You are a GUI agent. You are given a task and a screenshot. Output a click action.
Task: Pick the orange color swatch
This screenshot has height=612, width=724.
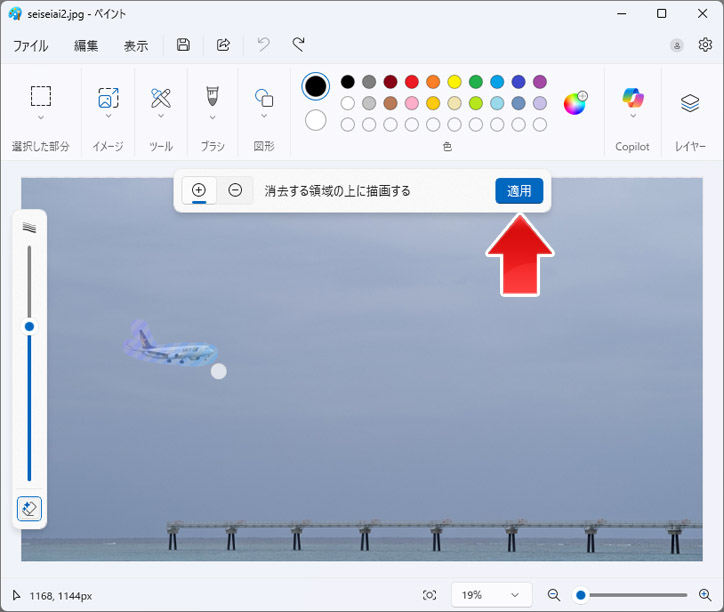(433, 82)
